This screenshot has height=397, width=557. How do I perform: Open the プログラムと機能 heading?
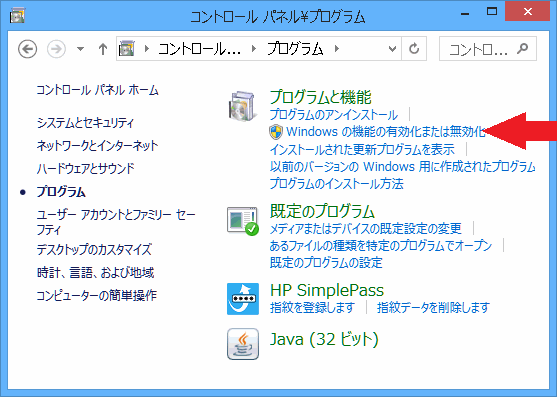coord(321,97)
